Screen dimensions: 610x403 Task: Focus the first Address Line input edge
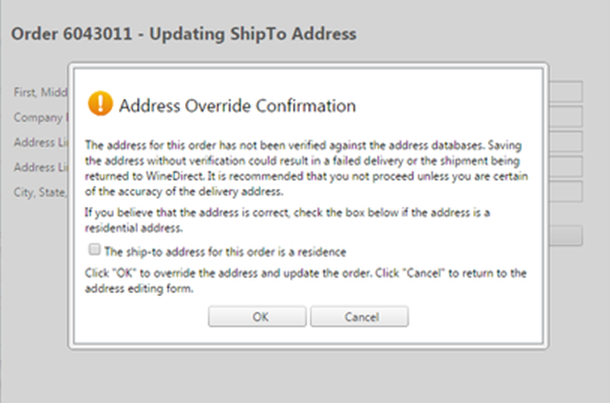click(x=566, y=141)
